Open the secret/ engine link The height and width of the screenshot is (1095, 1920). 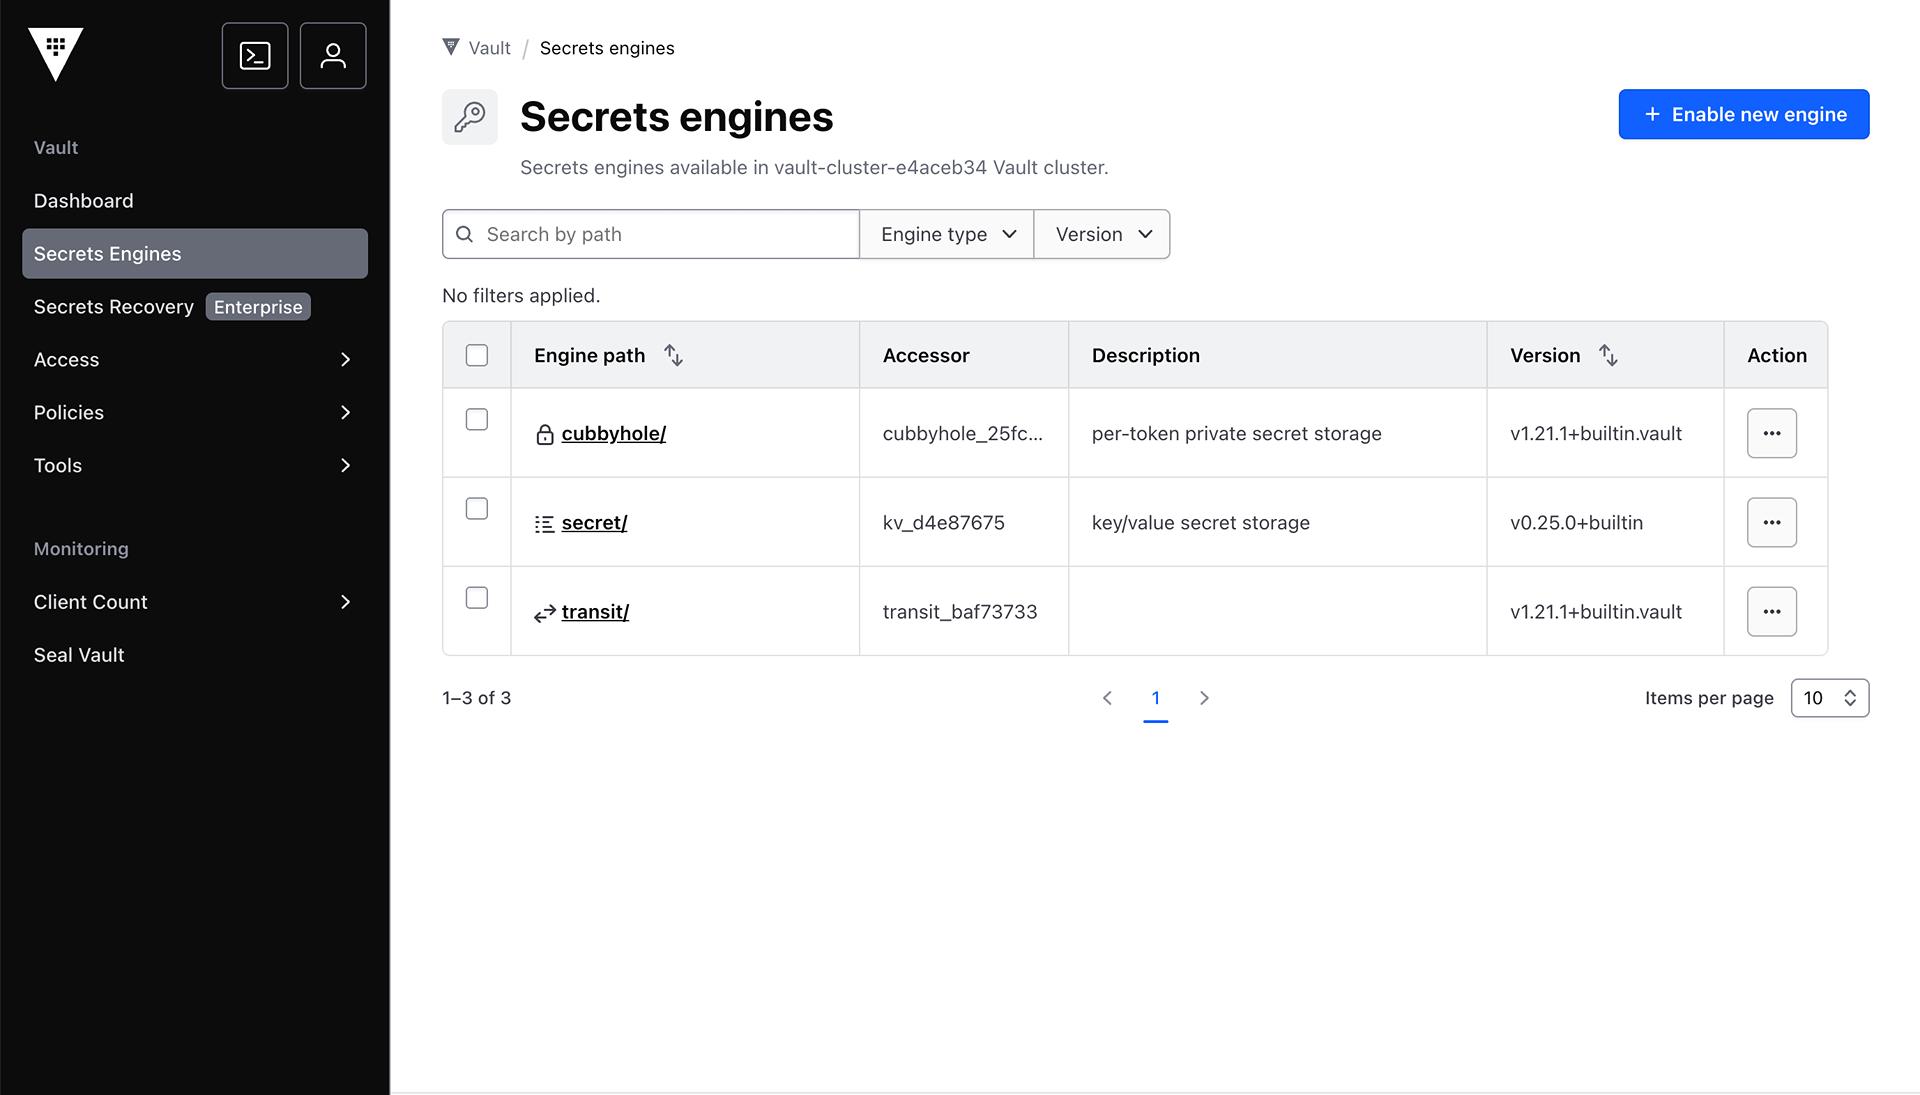pos(594,522)
